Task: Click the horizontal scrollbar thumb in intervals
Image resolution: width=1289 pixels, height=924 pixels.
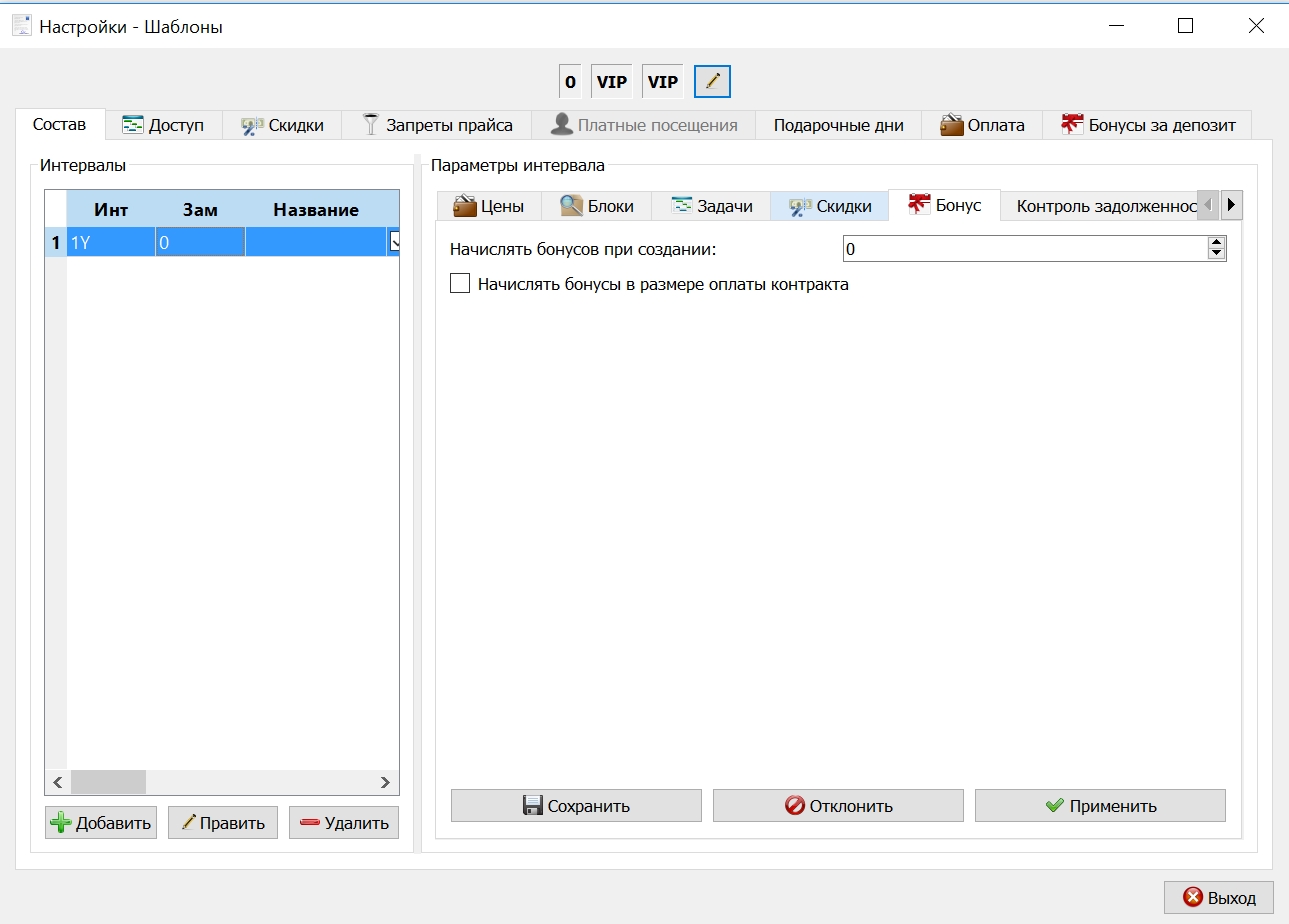Action: [x=108, y=782]
